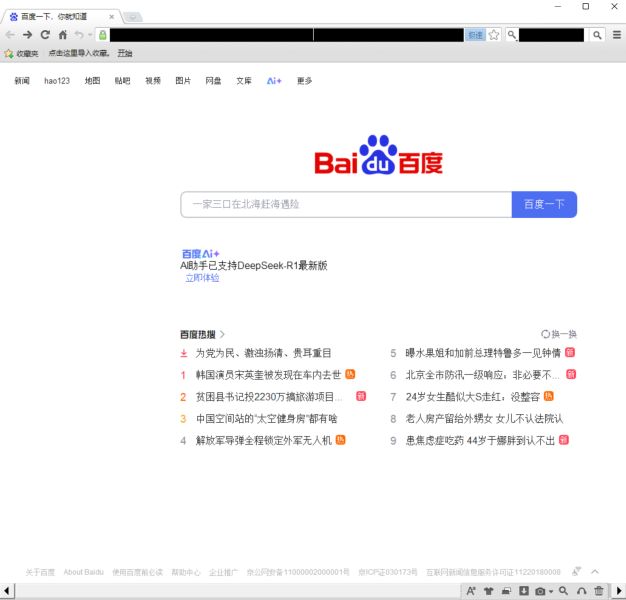Open the Ai+ navigation item

[274, 81]
